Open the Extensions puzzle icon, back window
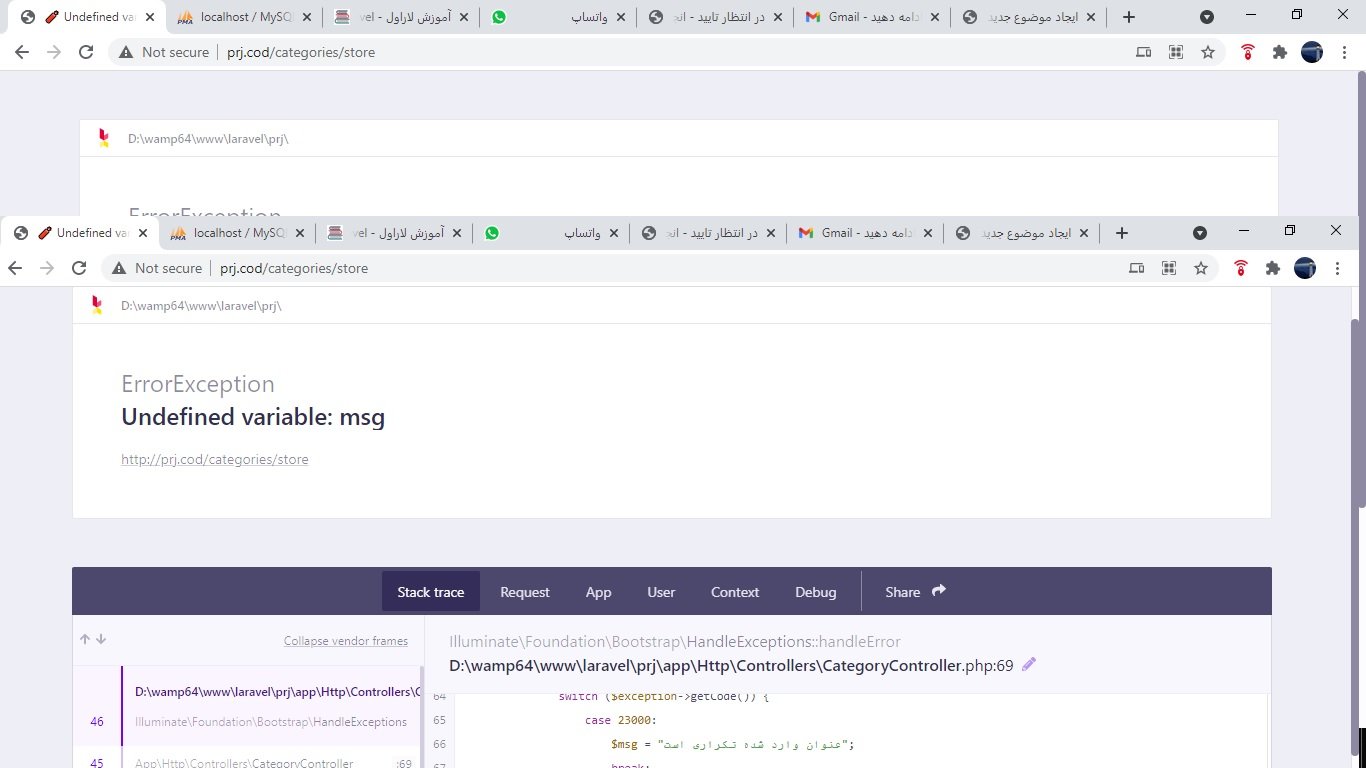This screenshot has width=1366, height=768. 1280,52
